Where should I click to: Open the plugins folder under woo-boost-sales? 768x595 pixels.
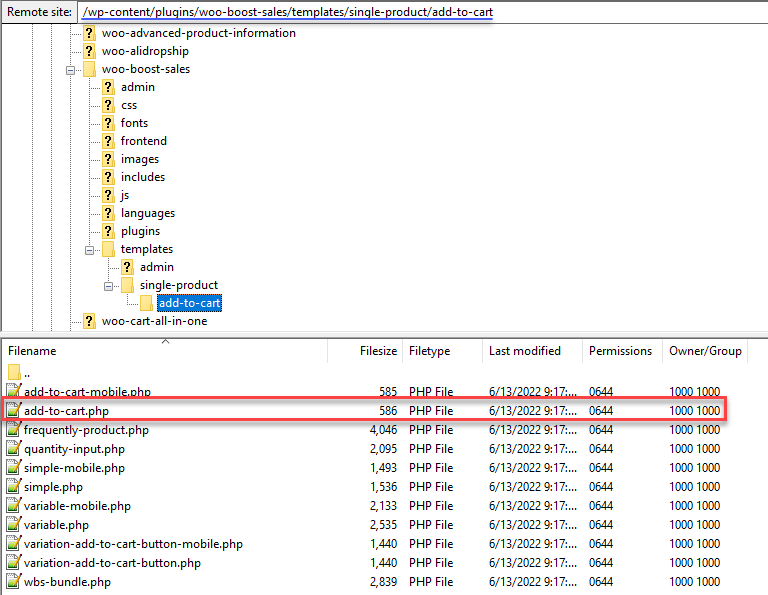coord(140,231)
